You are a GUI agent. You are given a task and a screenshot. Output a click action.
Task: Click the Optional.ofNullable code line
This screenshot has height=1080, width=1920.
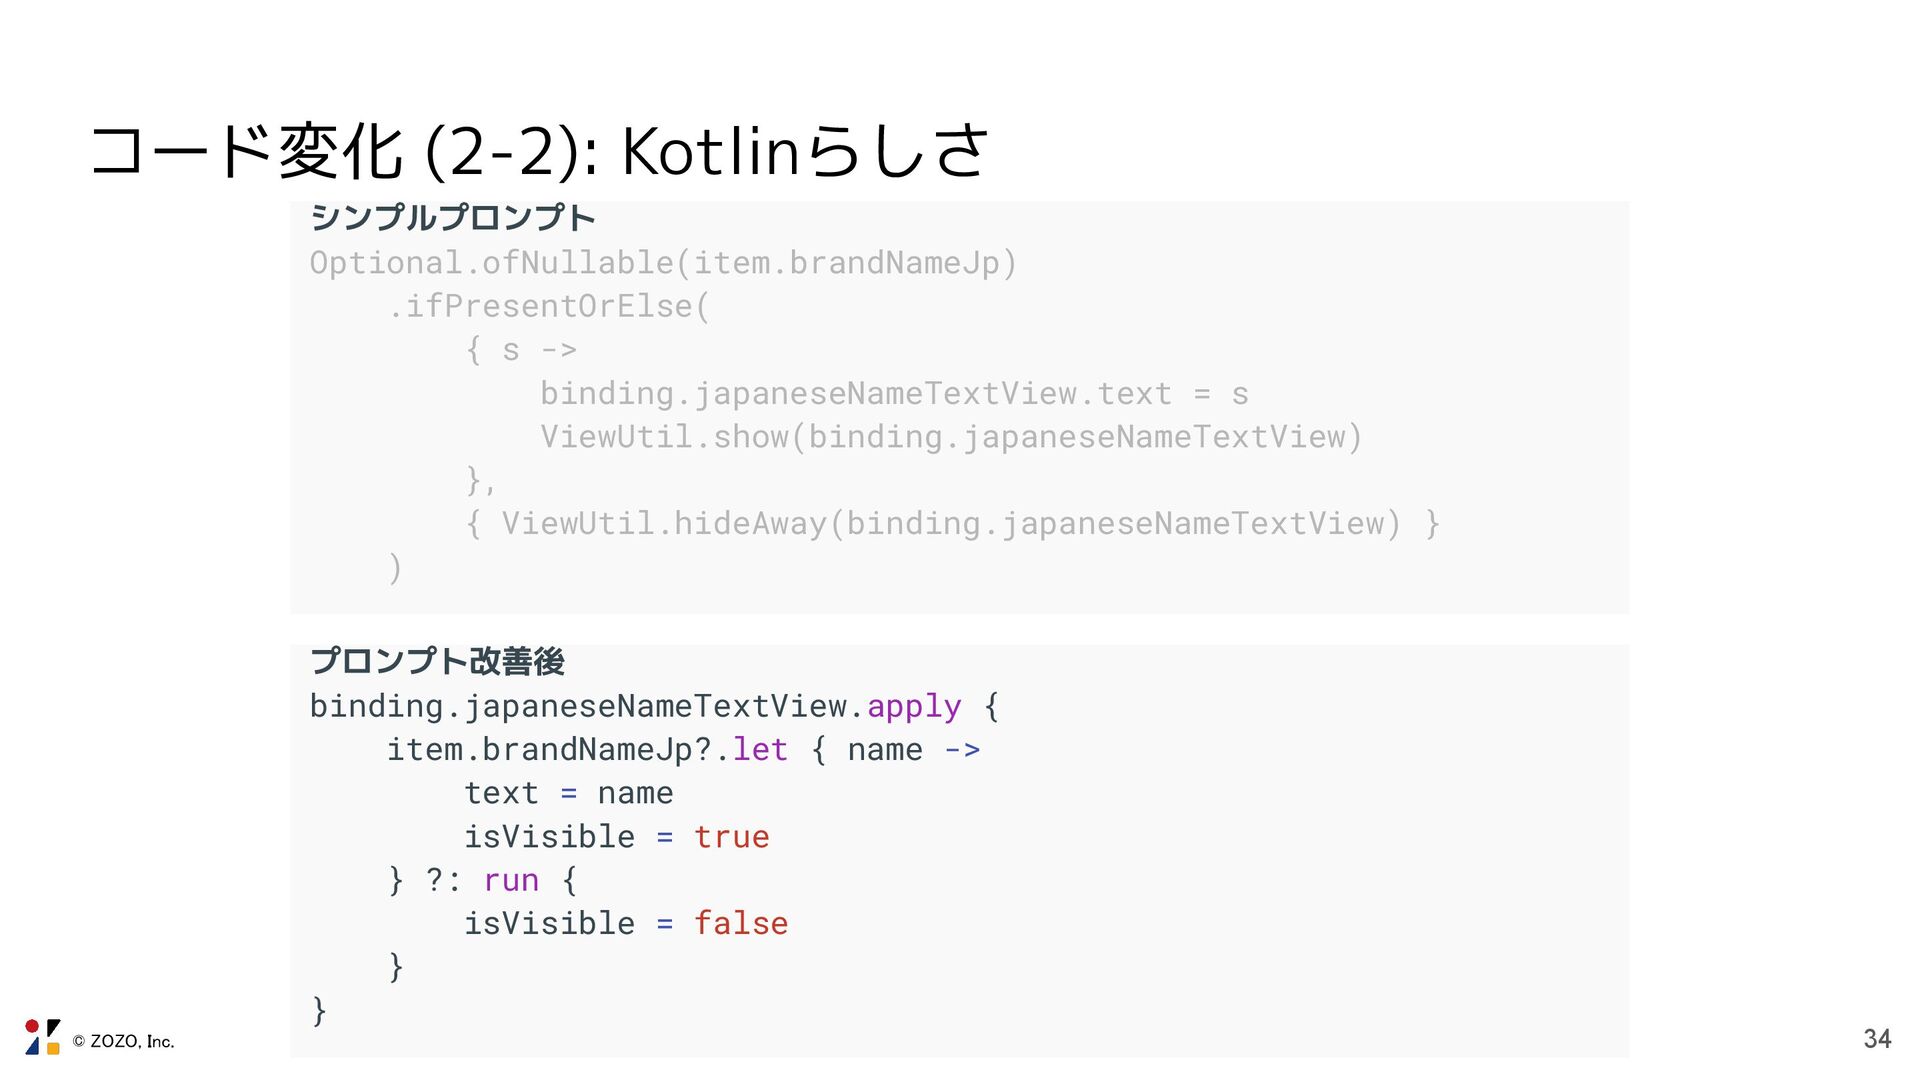pos(662,263)
